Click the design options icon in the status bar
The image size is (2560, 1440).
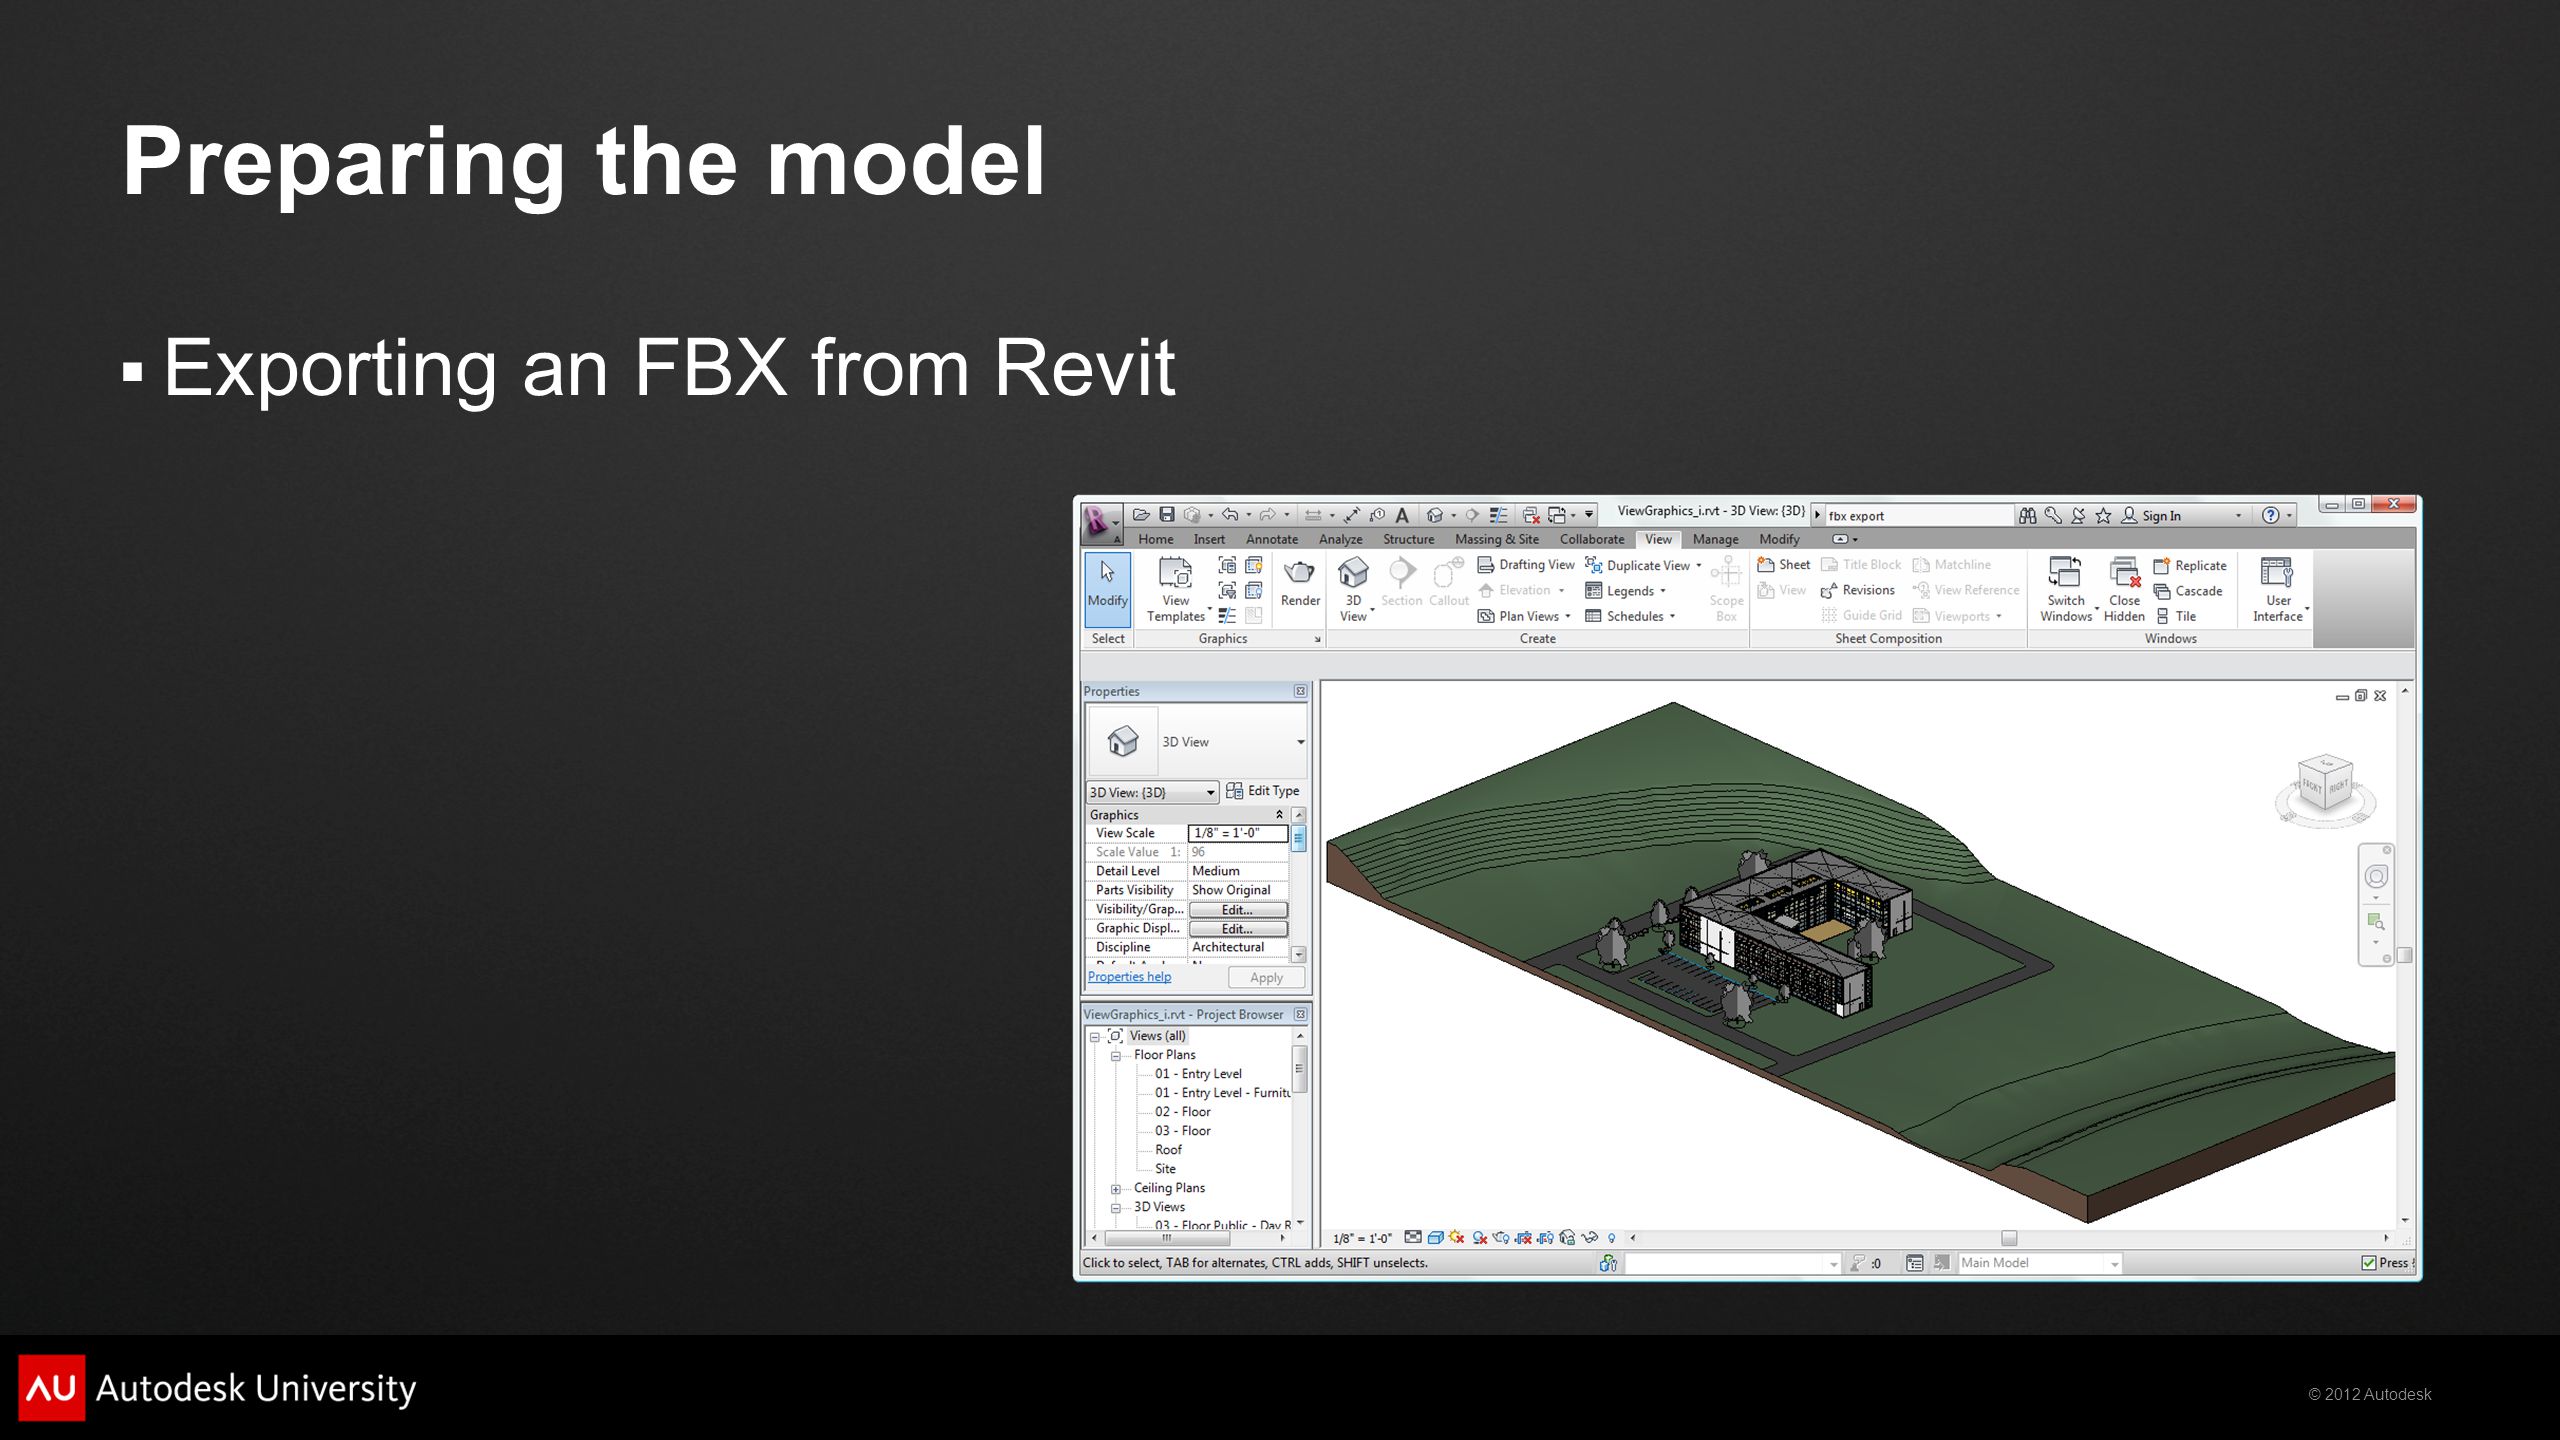tap(1914, 1263)
